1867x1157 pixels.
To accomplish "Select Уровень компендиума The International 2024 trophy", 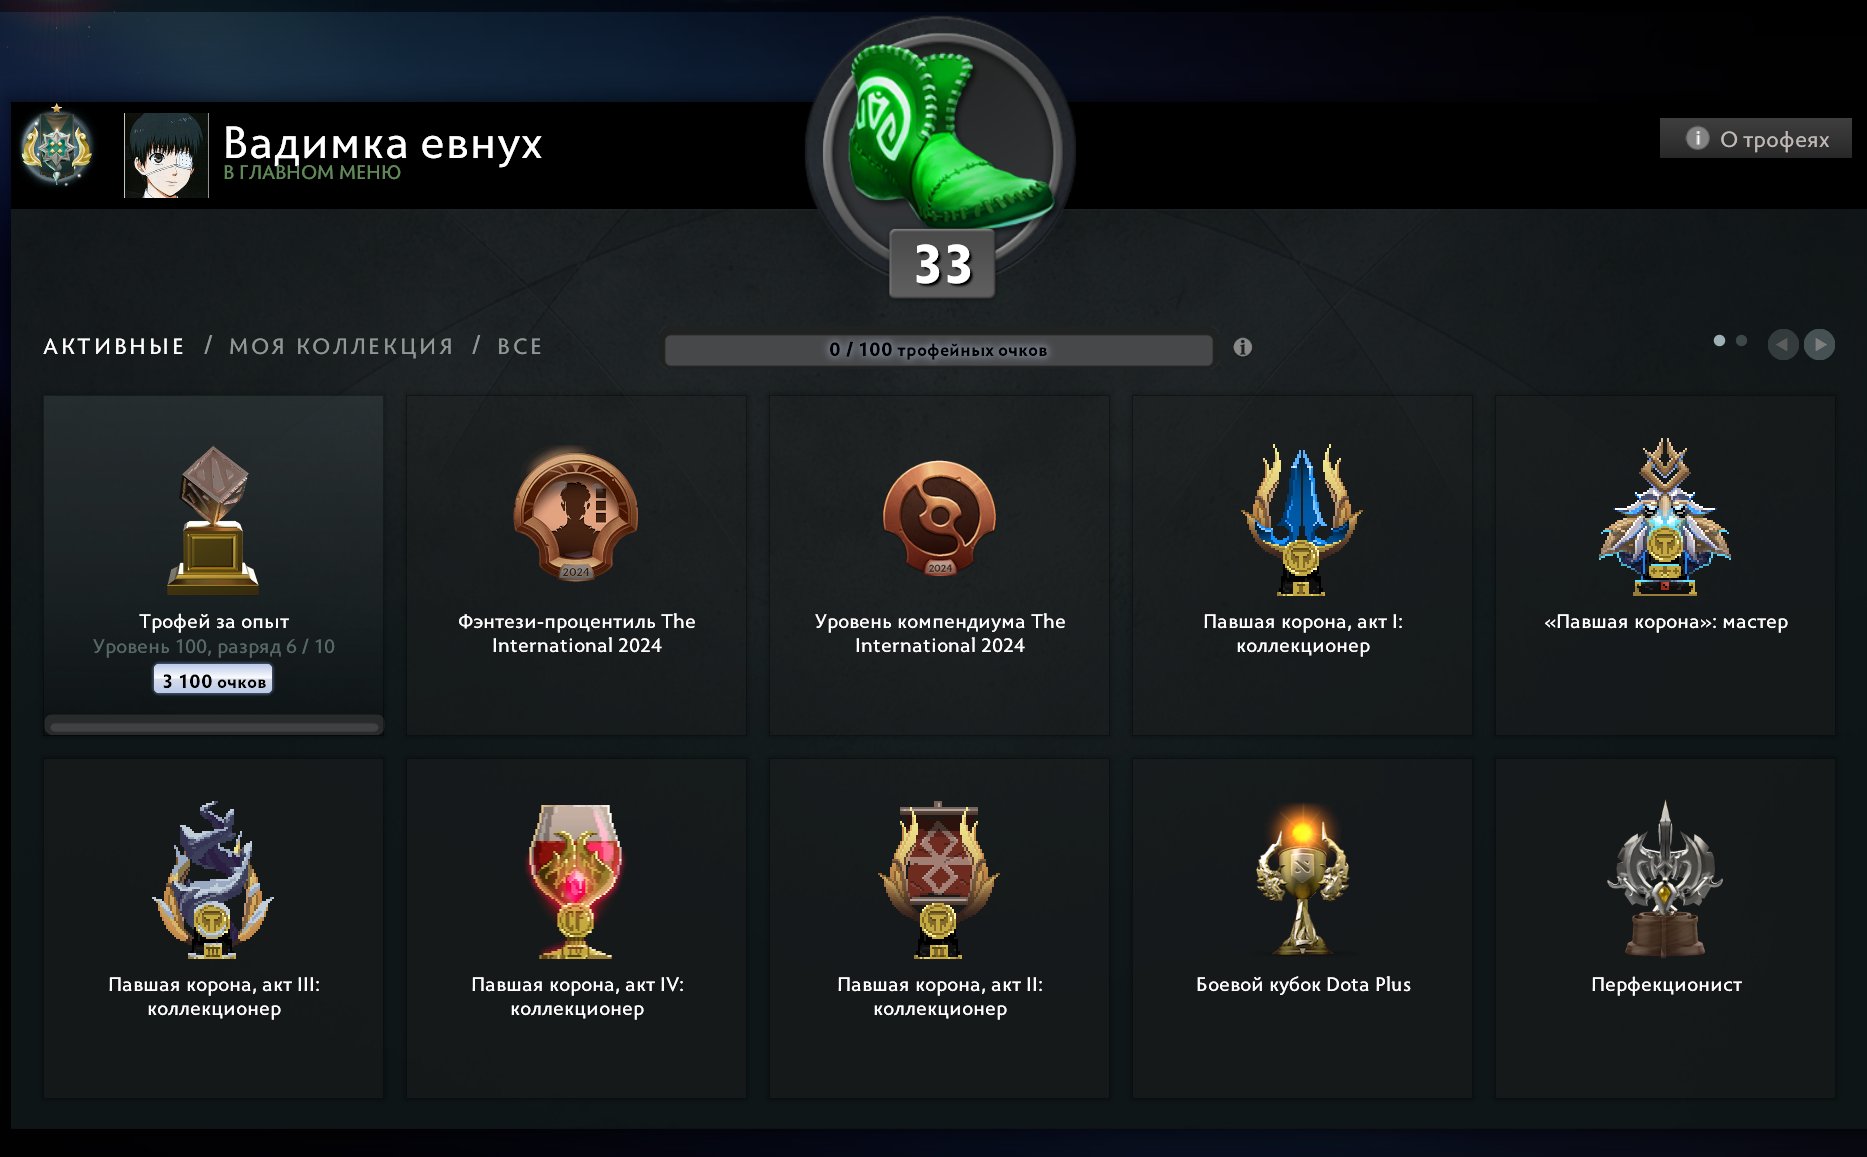I will point(939,565).
